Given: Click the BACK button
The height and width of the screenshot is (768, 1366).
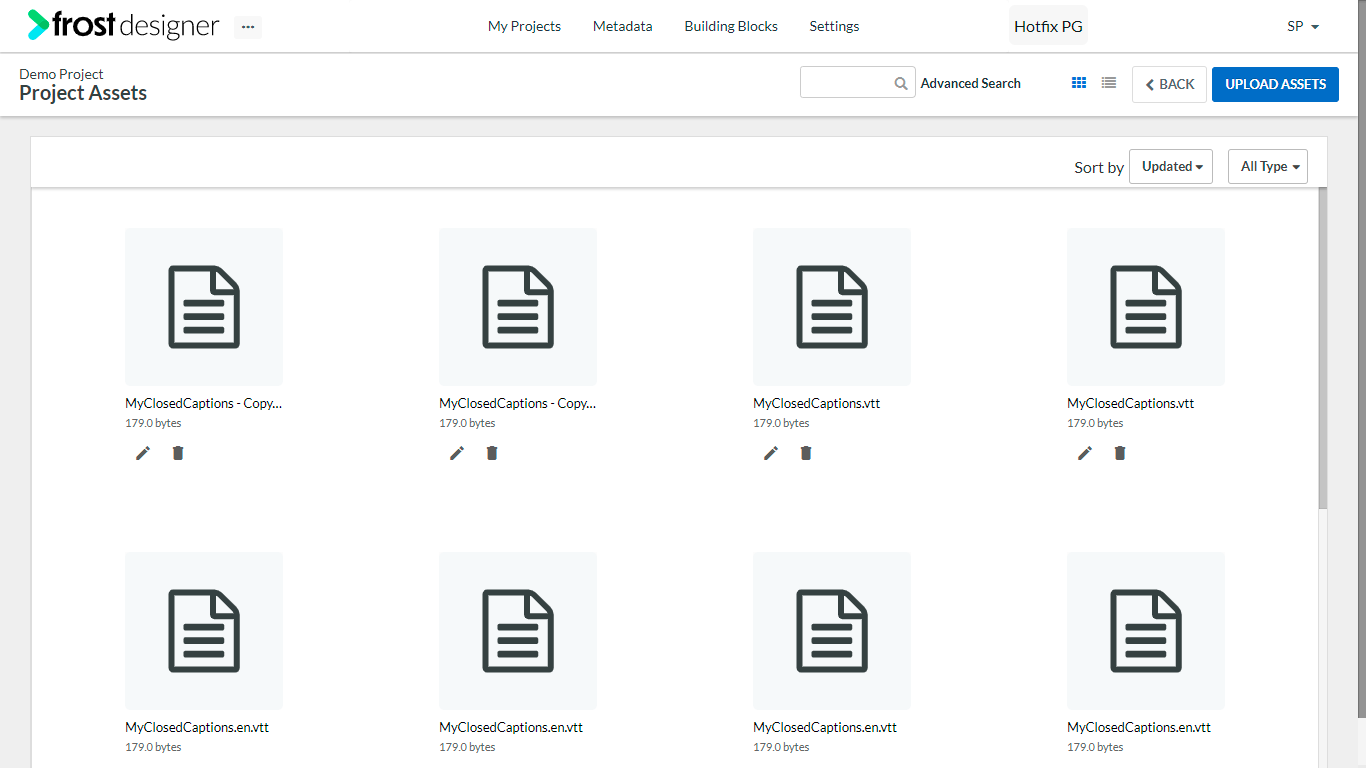Looking at the screenshot, I should coord(1170,84).
